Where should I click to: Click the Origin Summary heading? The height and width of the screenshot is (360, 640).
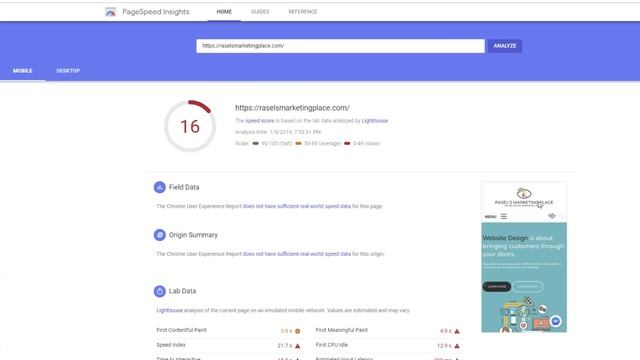(x=193, y=235)
